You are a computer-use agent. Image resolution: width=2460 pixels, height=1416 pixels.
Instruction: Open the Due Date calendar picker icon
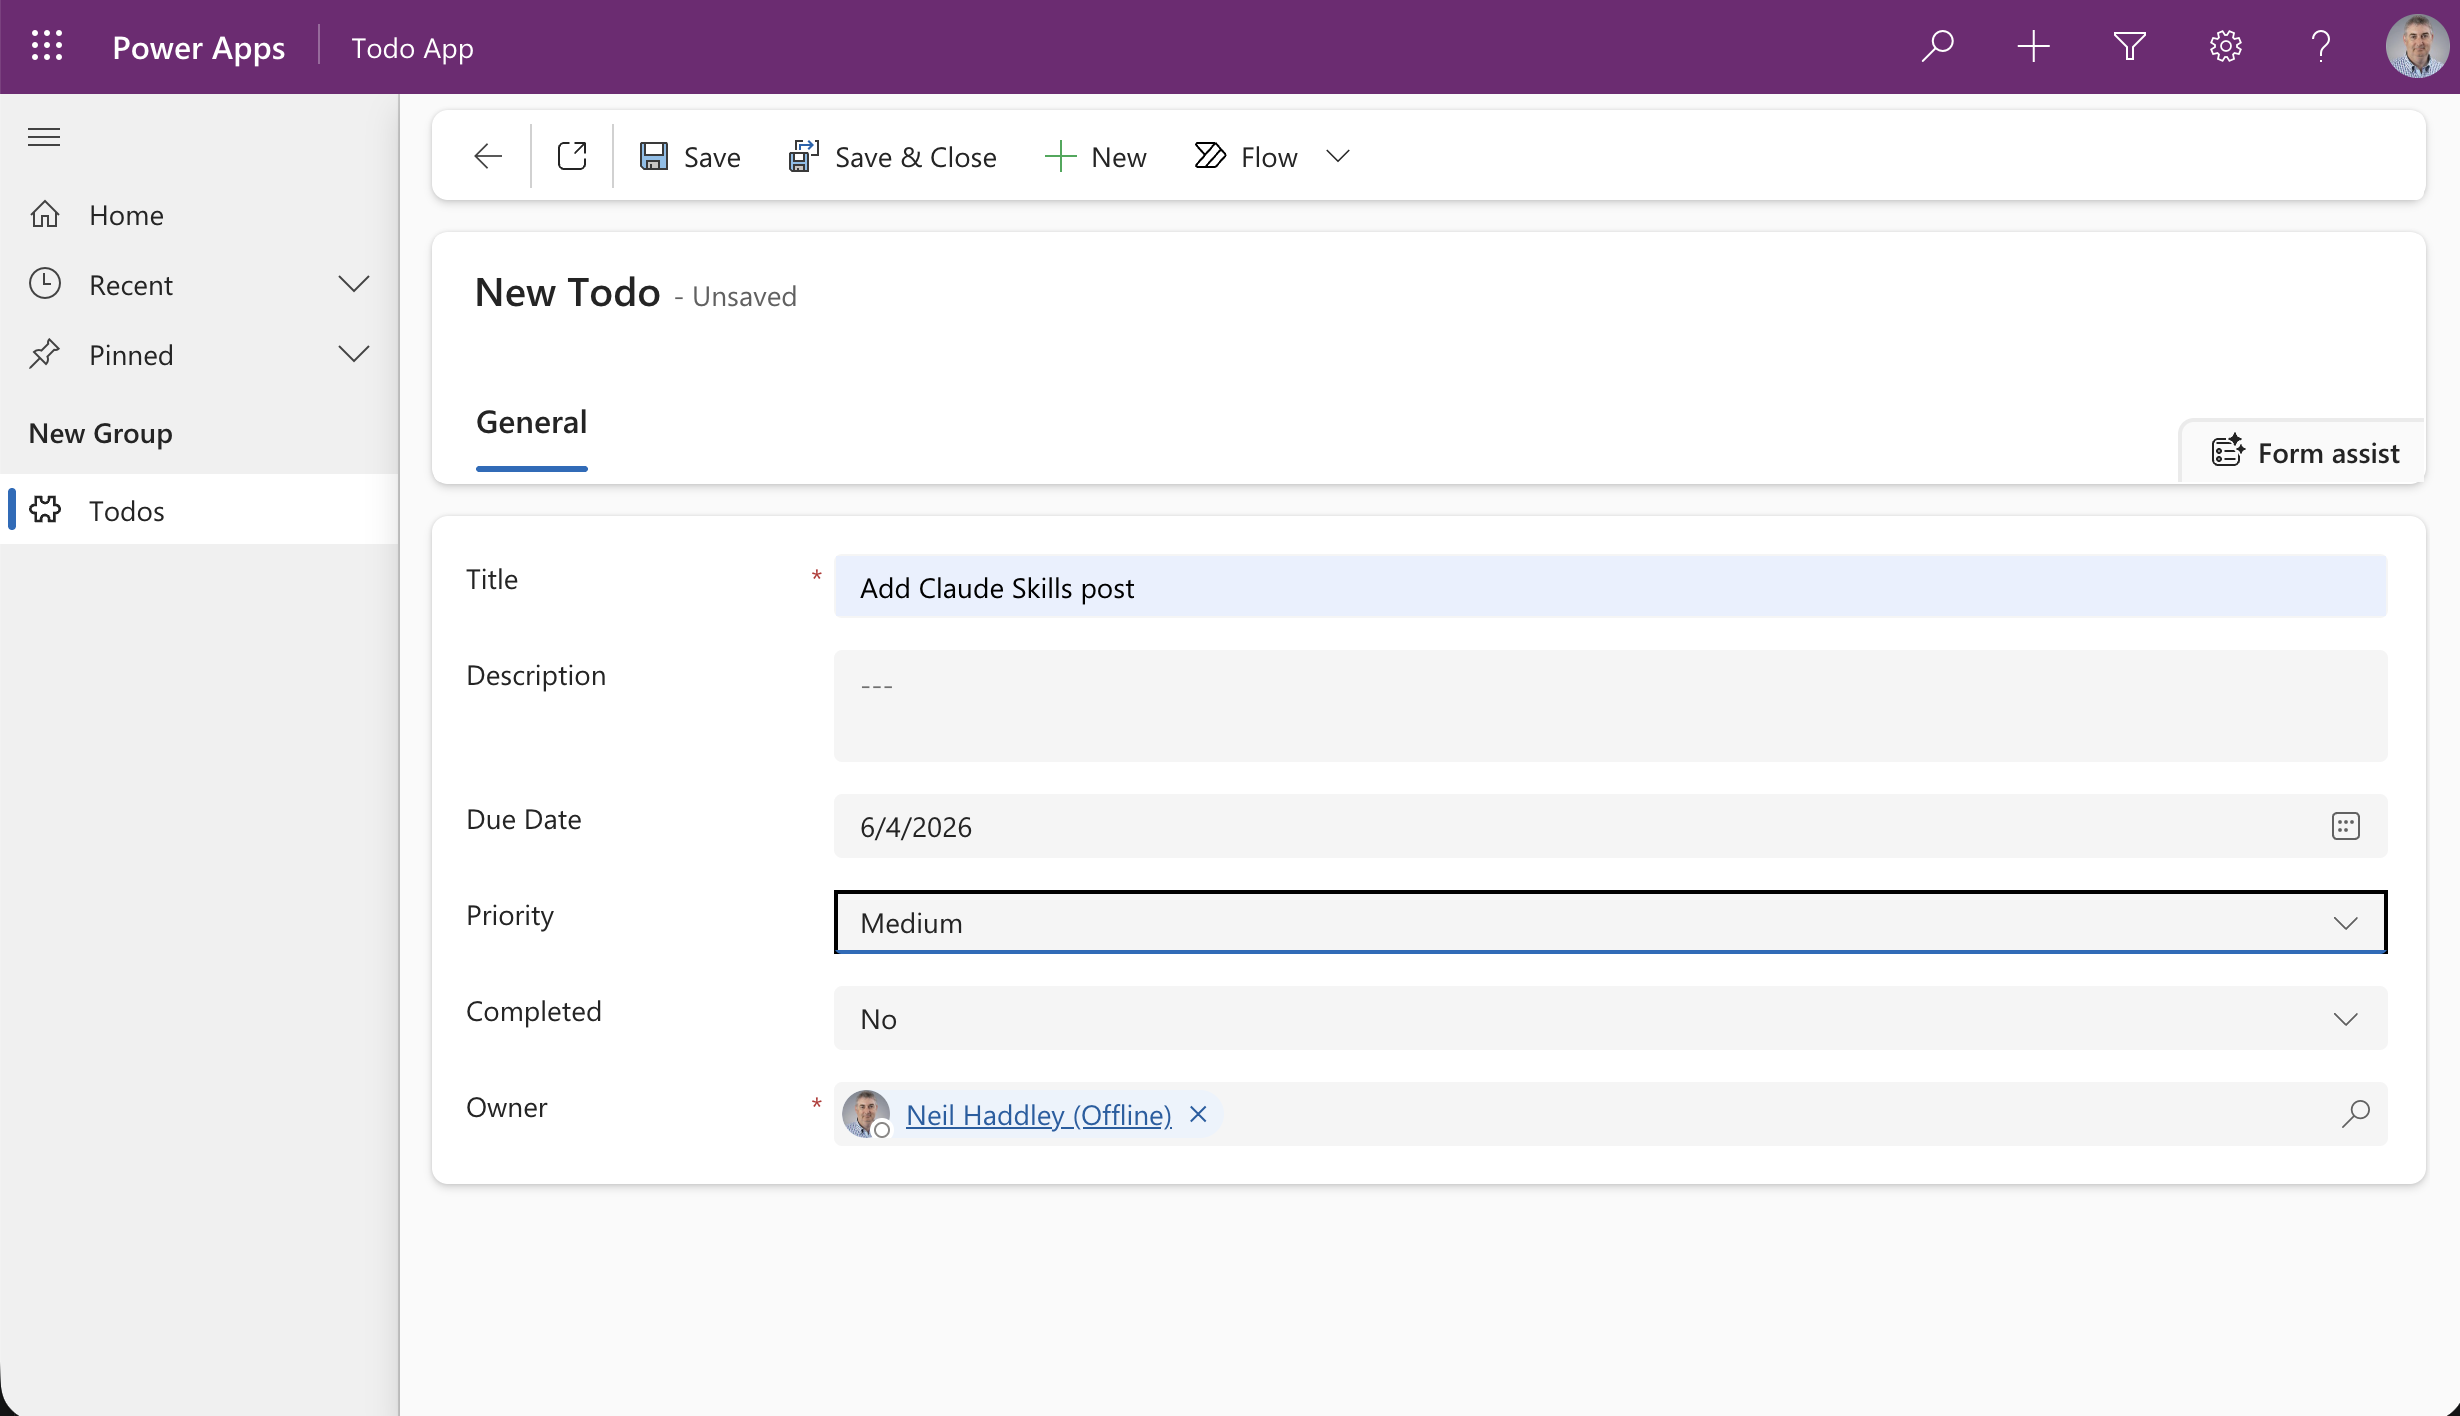coord(2346,826)
